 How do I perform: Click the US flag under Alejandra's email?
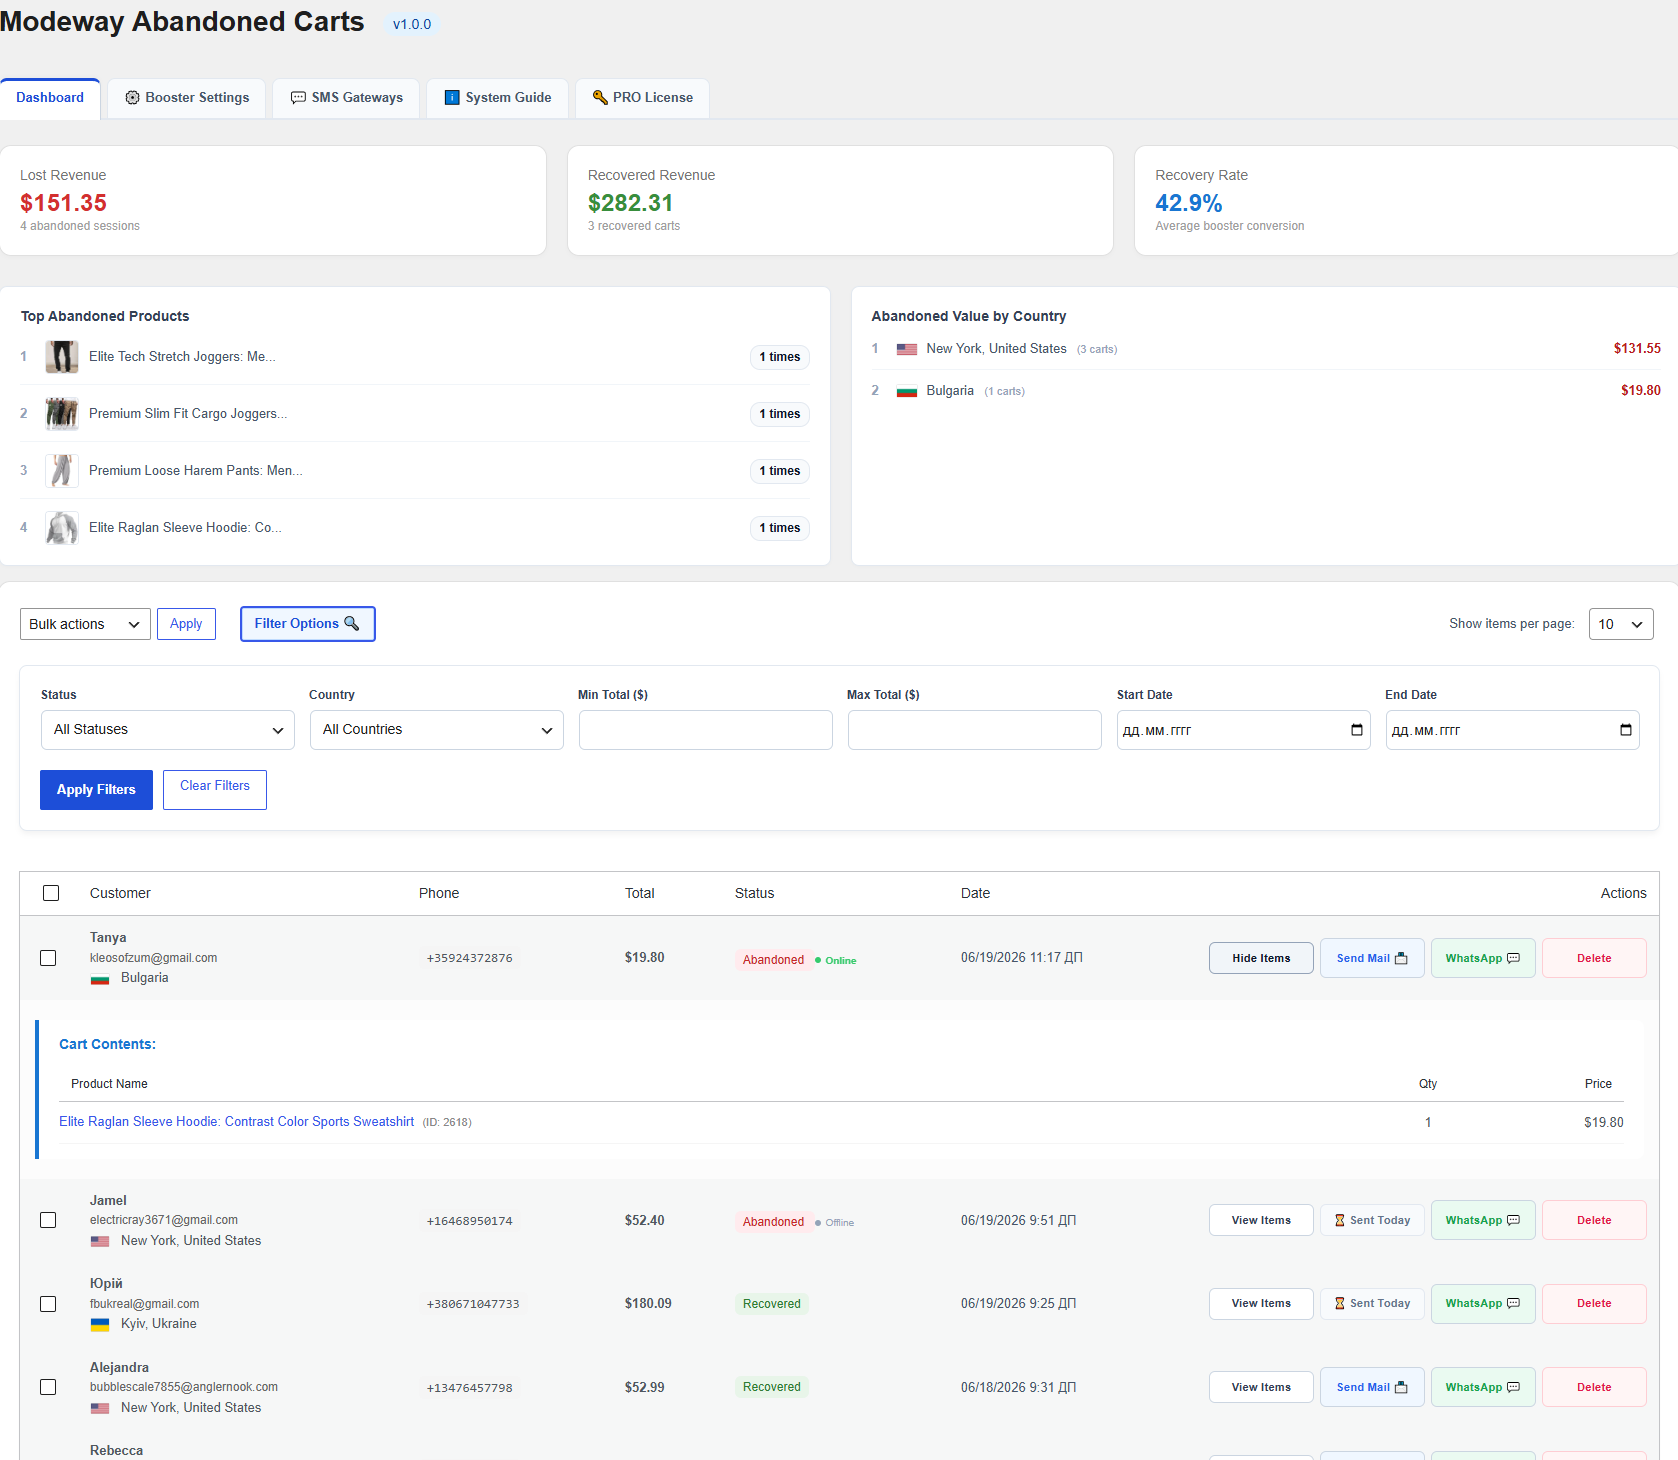point(100,1408)
